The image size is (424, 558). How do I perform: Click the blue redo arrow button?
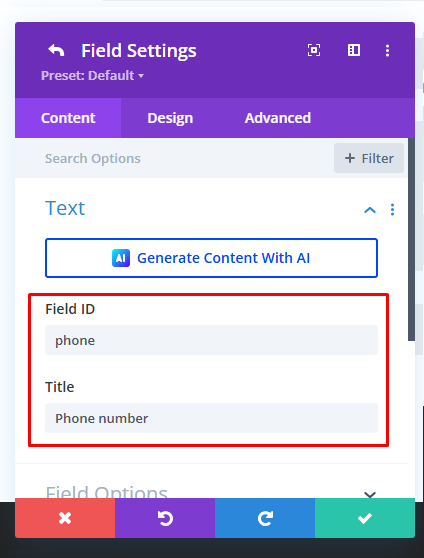pyautogui.click(x=265, y=518)
